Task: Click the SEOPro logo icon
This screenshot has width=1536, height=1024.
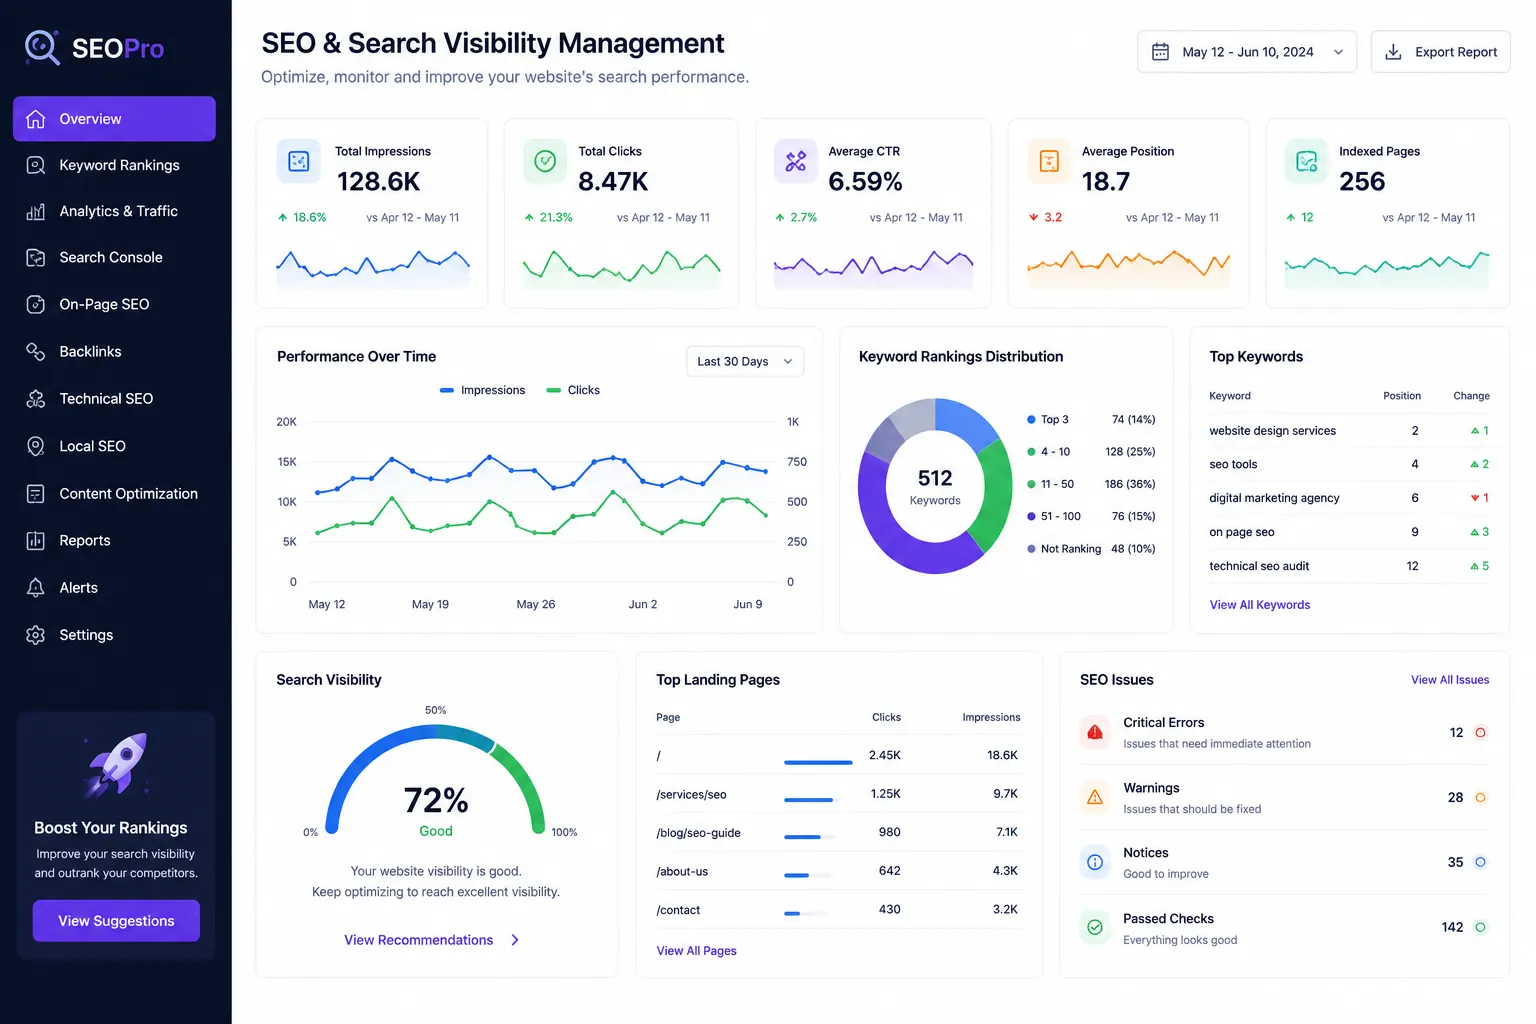Action: point(42,47)
